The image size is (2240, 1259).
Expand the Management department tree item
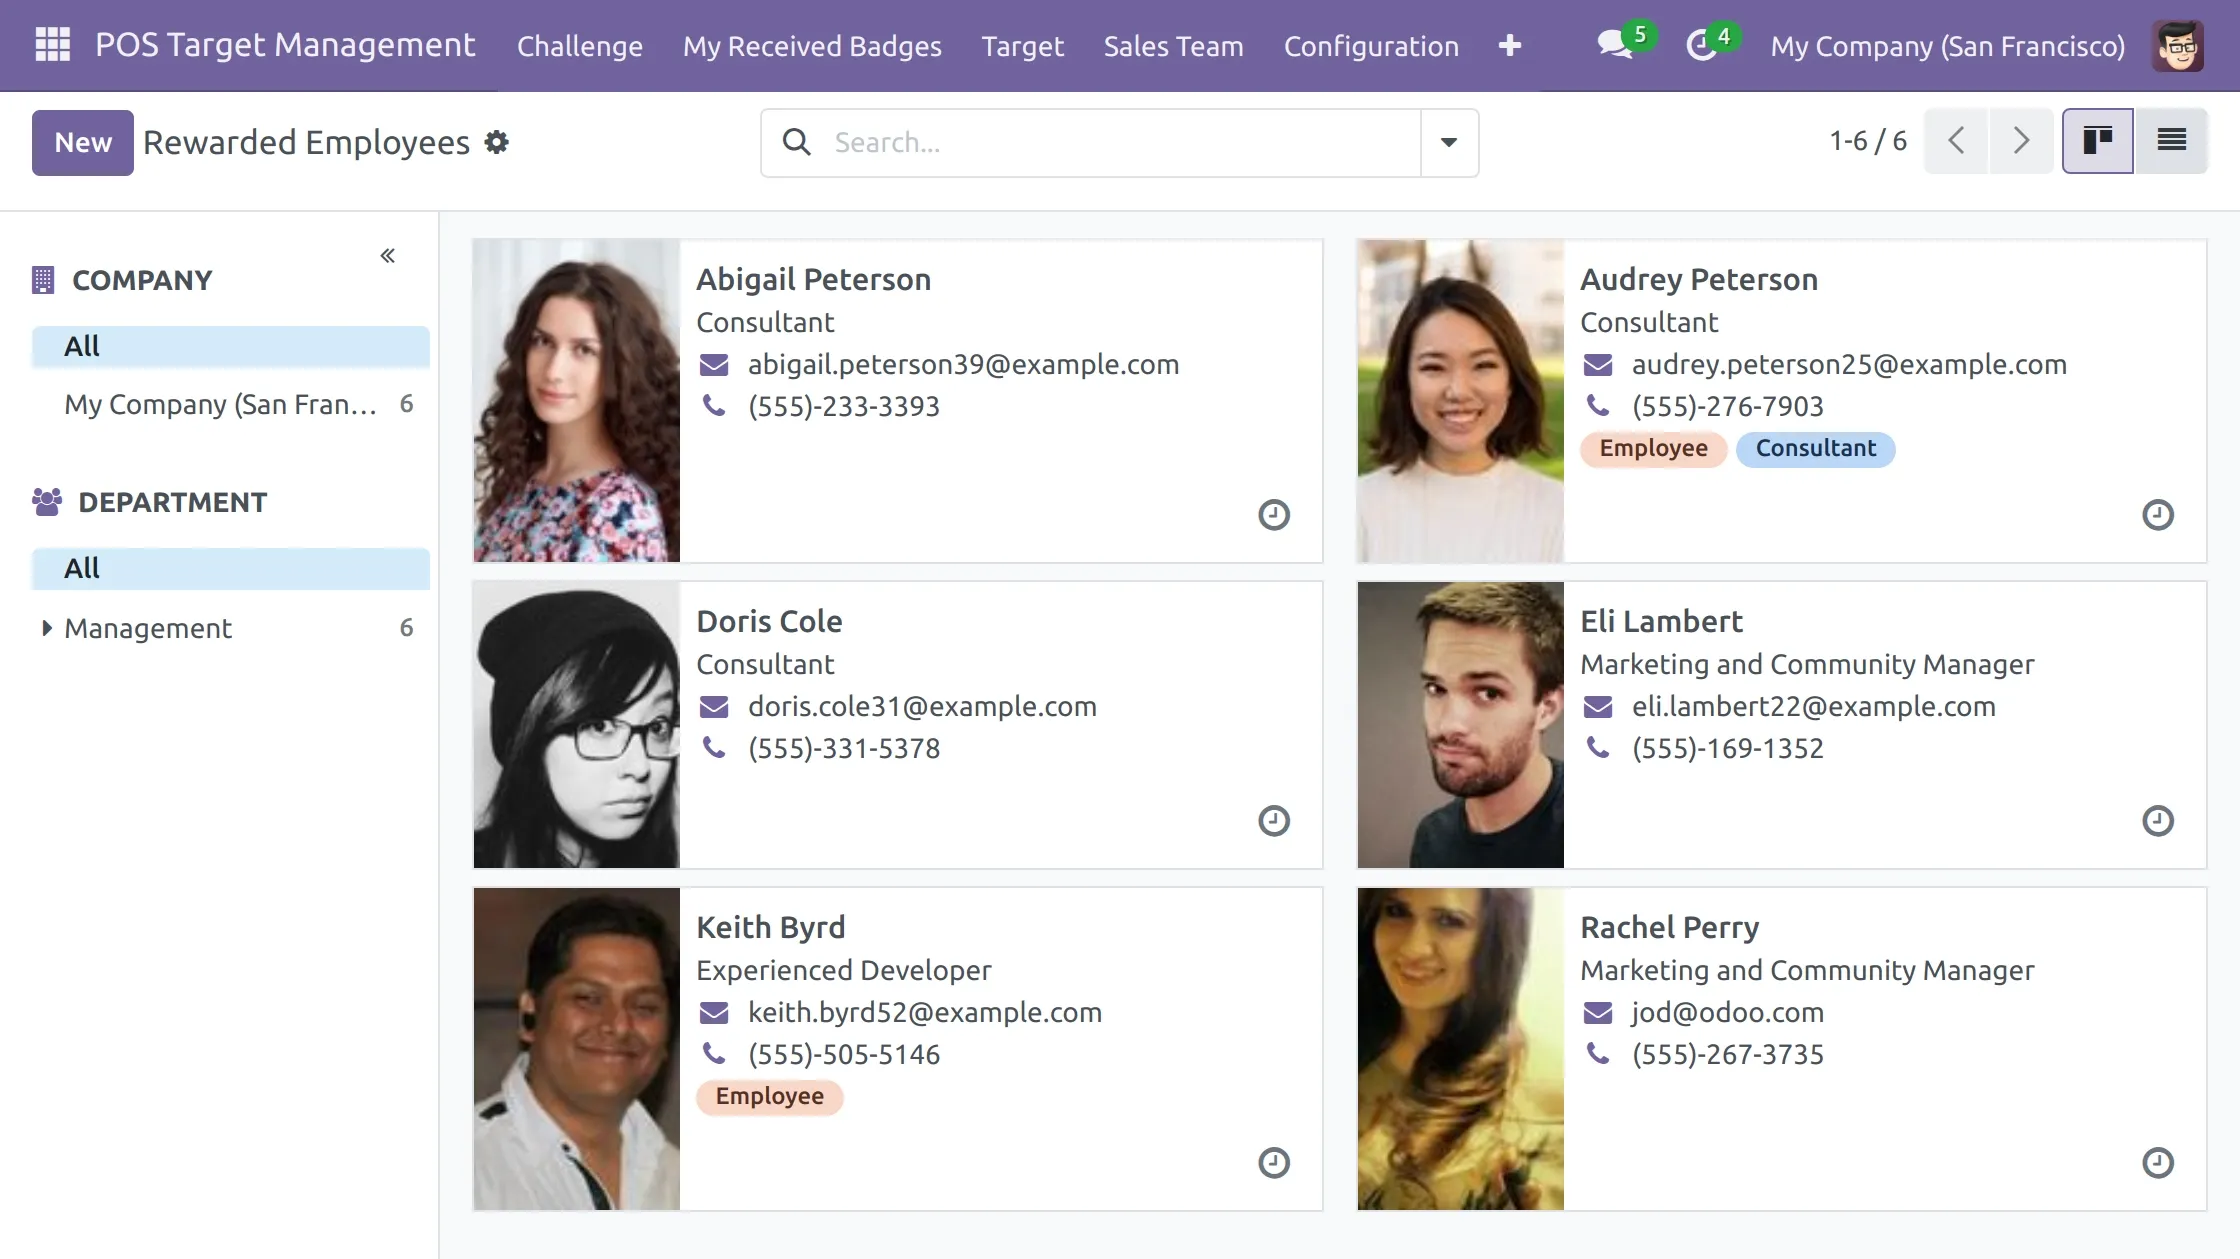click(x=46, y=628)
